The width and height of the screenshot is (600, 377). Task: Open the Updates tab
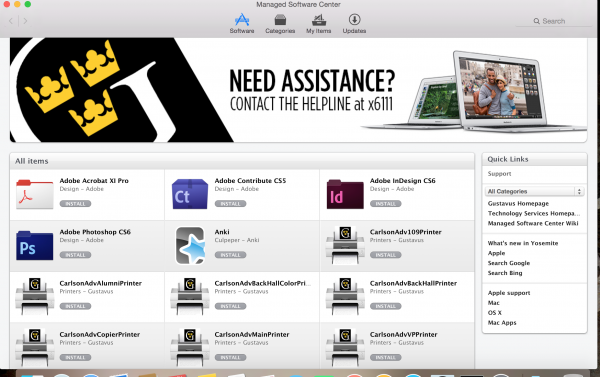coord(354,24)
